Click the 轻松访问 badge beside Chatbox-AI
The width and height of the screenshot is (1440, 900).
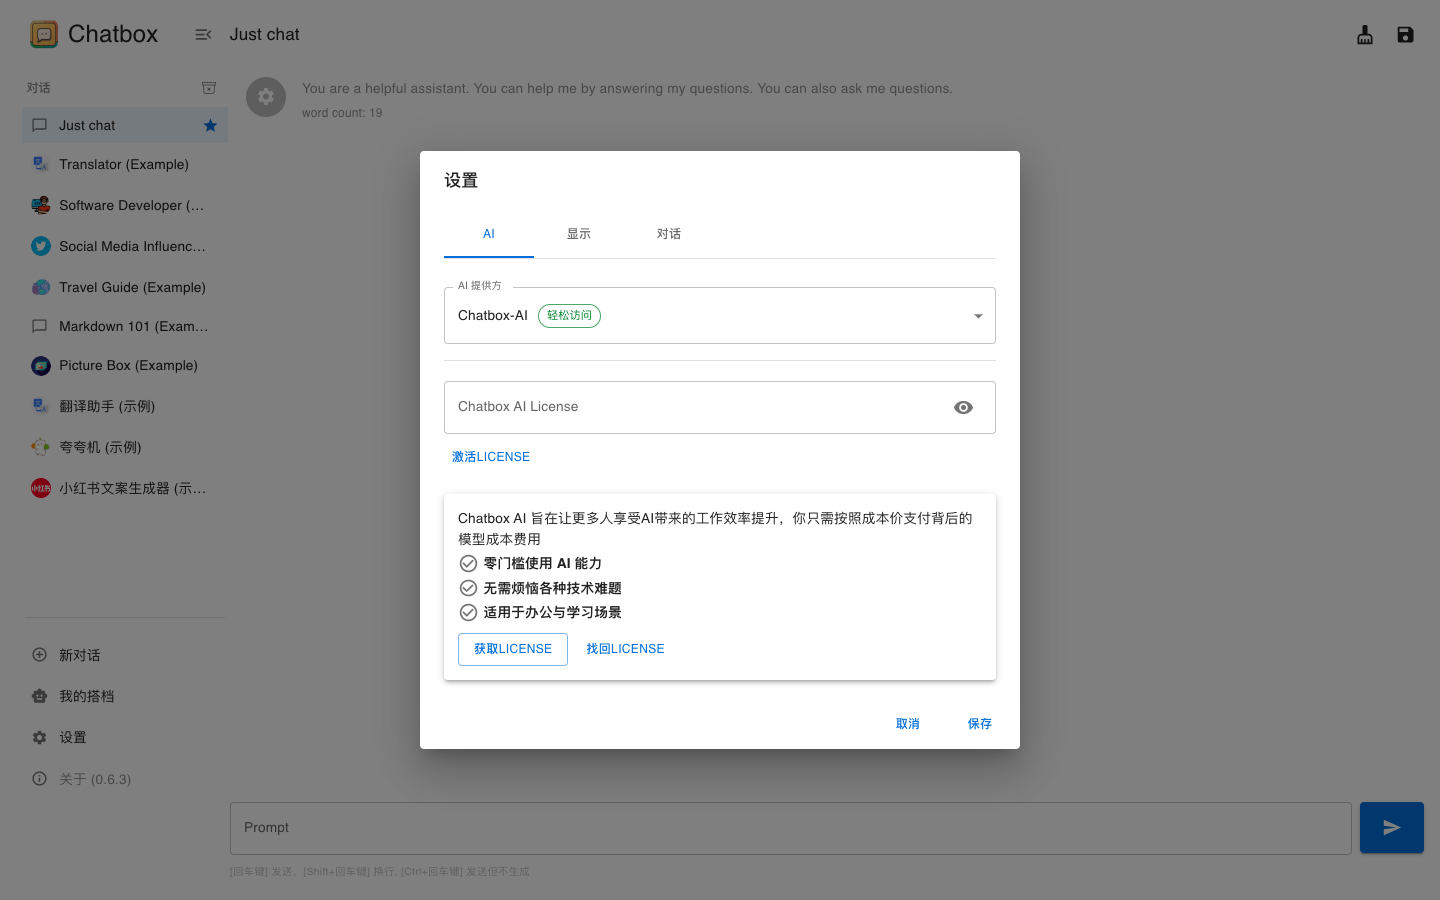click(569, 315)
